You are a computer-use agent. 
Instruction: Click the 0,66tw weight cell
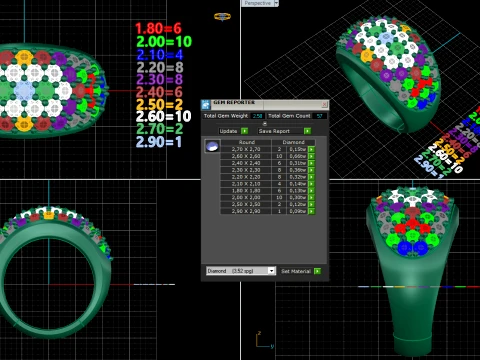pyautogui.click(x=297, y=156)
